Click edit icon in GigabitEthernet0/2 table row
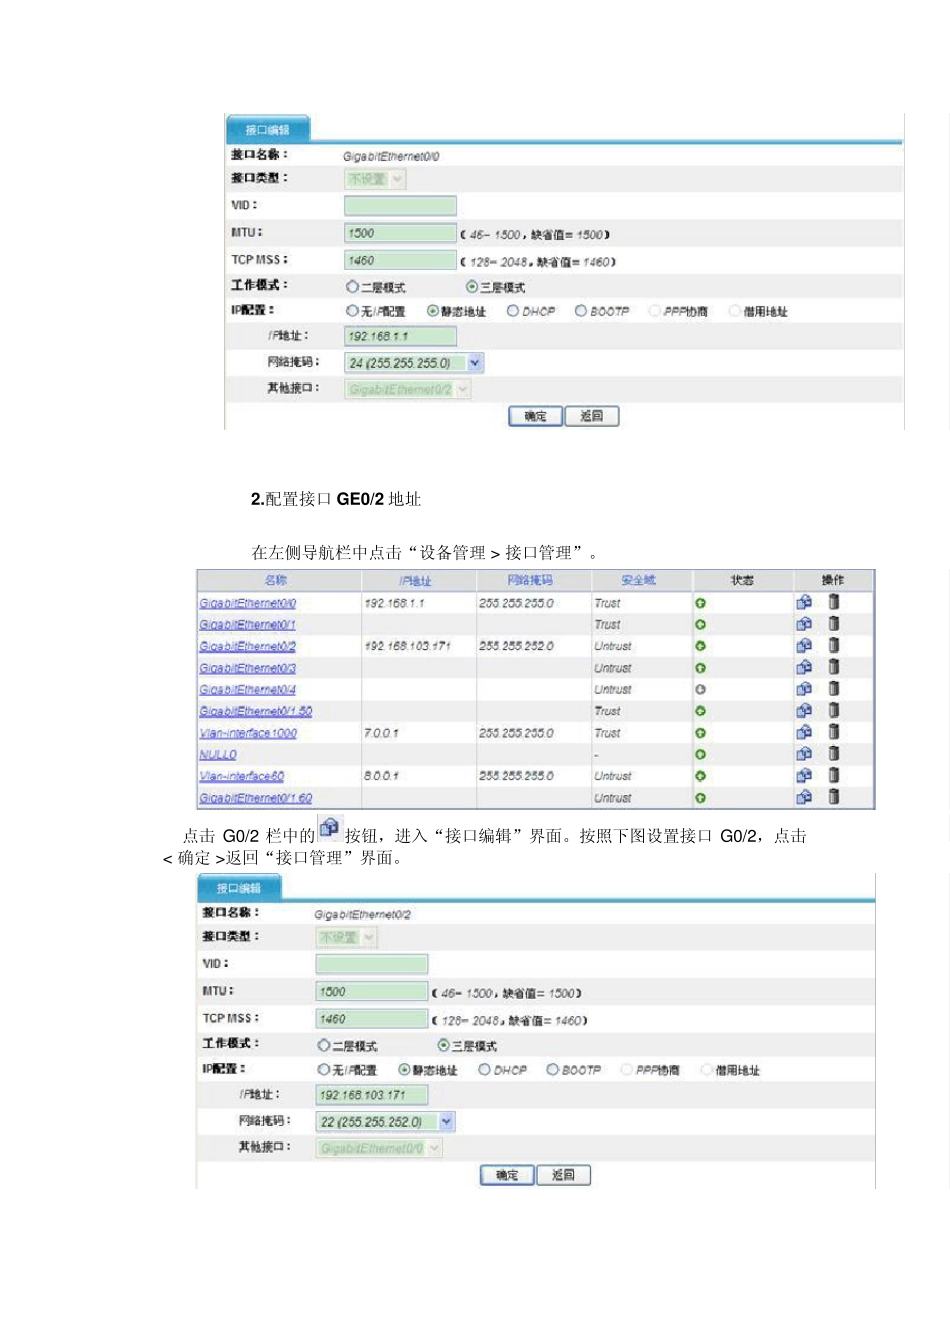 [x=803, y=646]
